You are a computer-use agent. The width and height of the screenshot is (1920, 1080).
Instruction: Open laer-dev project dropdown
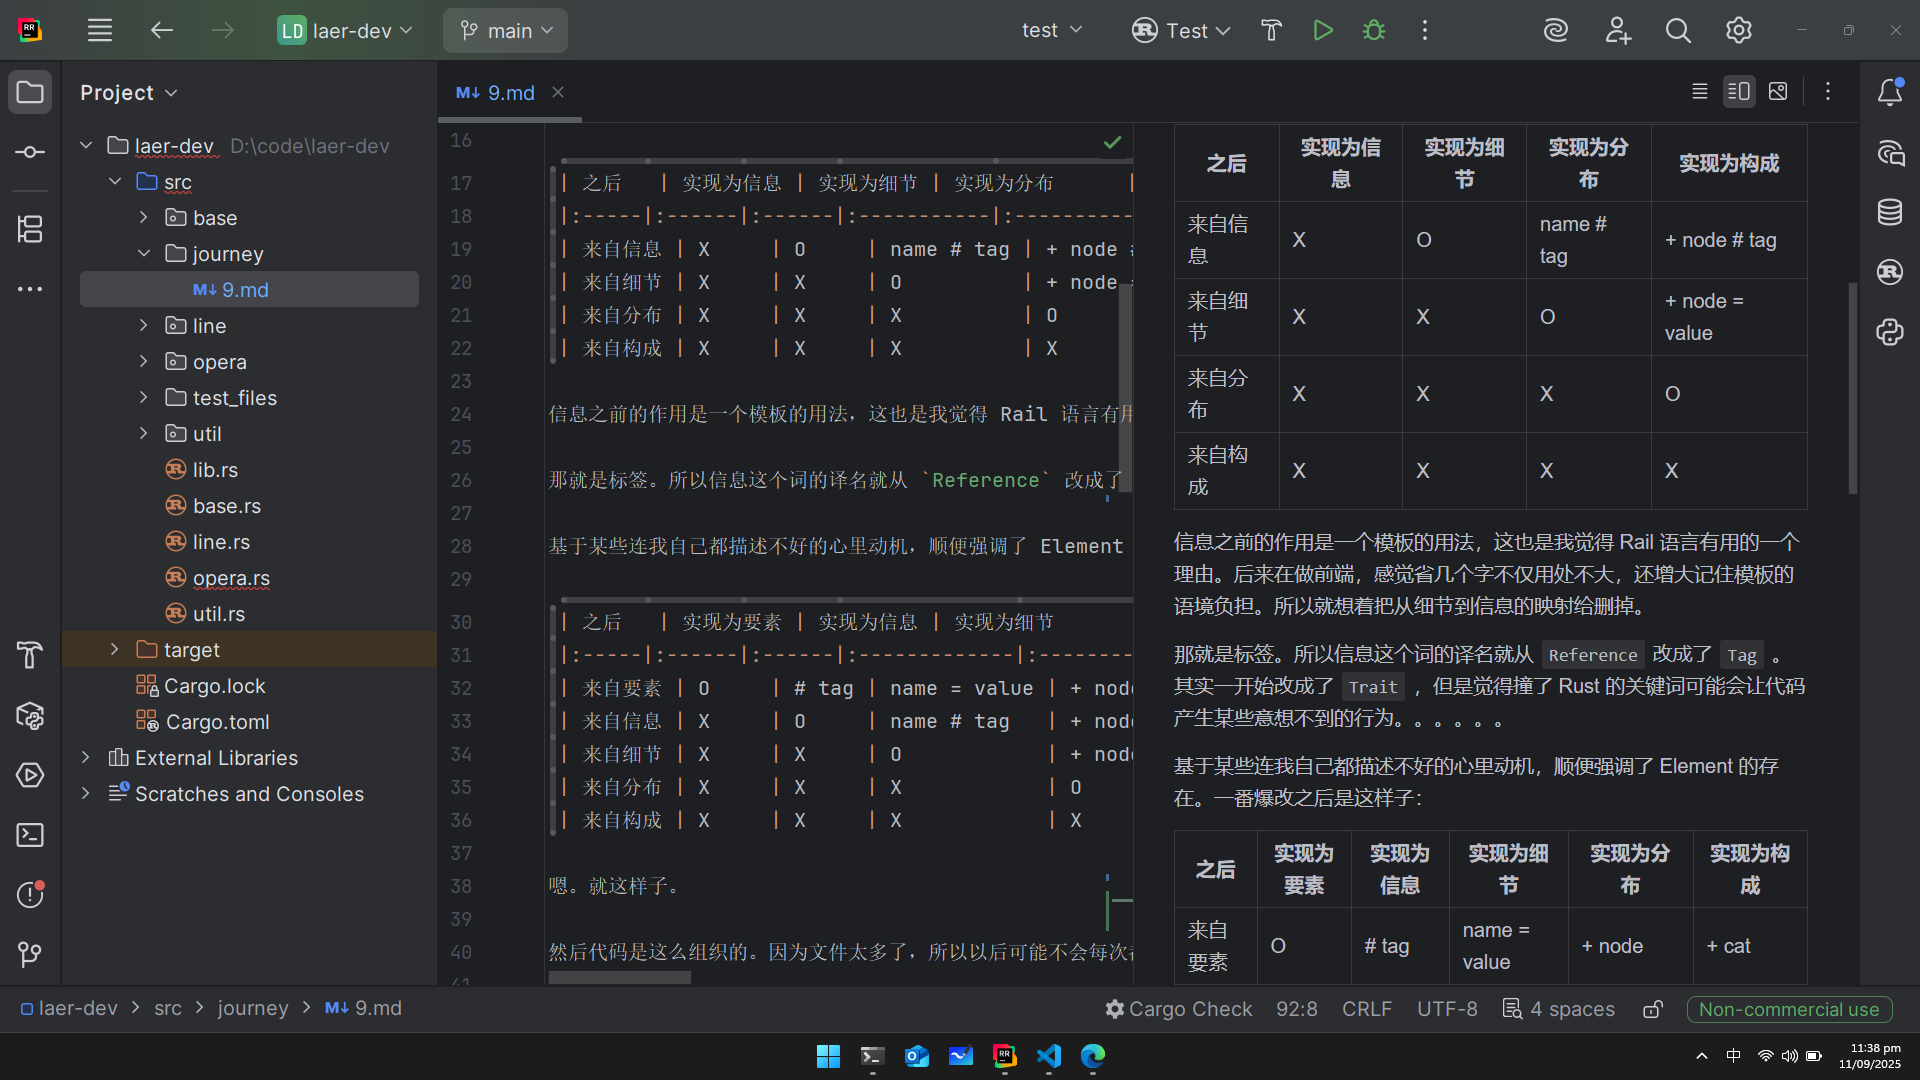[345, 31]
